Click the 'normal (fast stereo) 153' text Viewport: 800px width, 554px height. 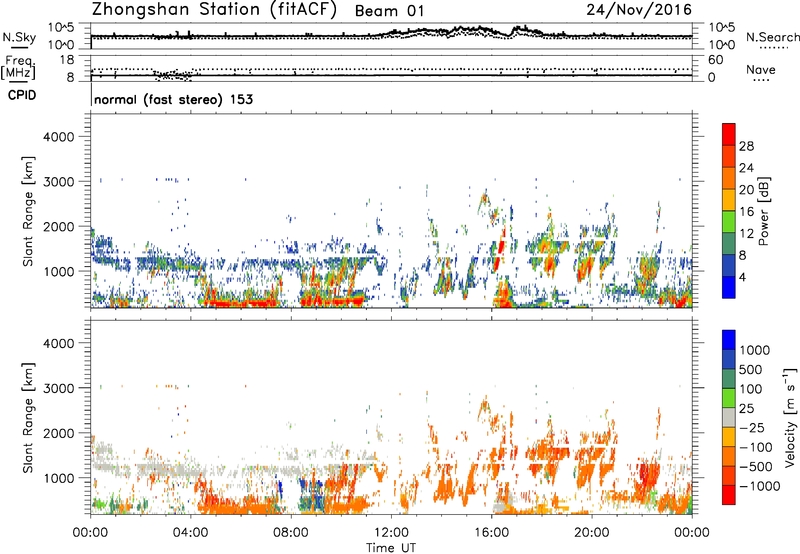click(173, 99)
